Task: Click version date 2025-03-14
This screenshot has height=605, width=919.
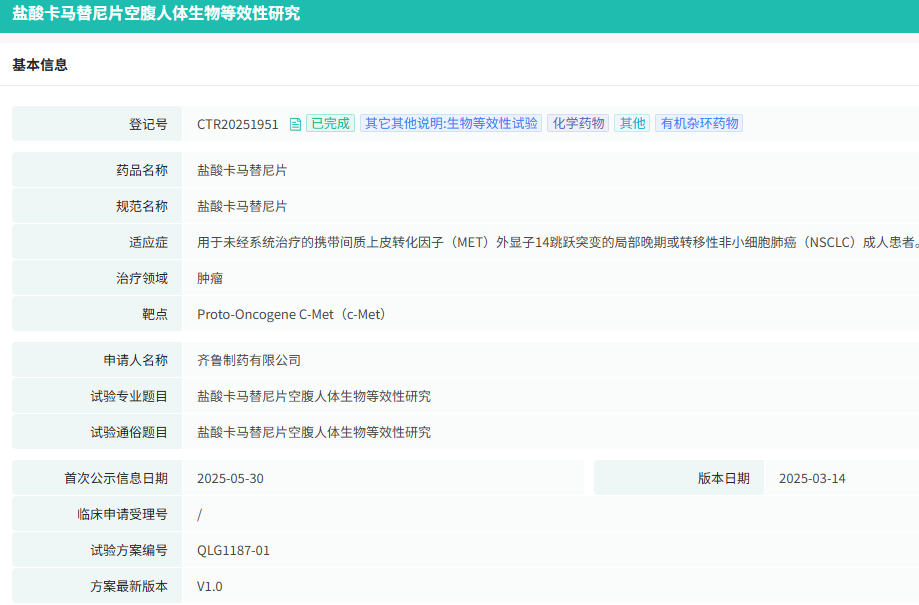Action: click(x=812, y=479)
